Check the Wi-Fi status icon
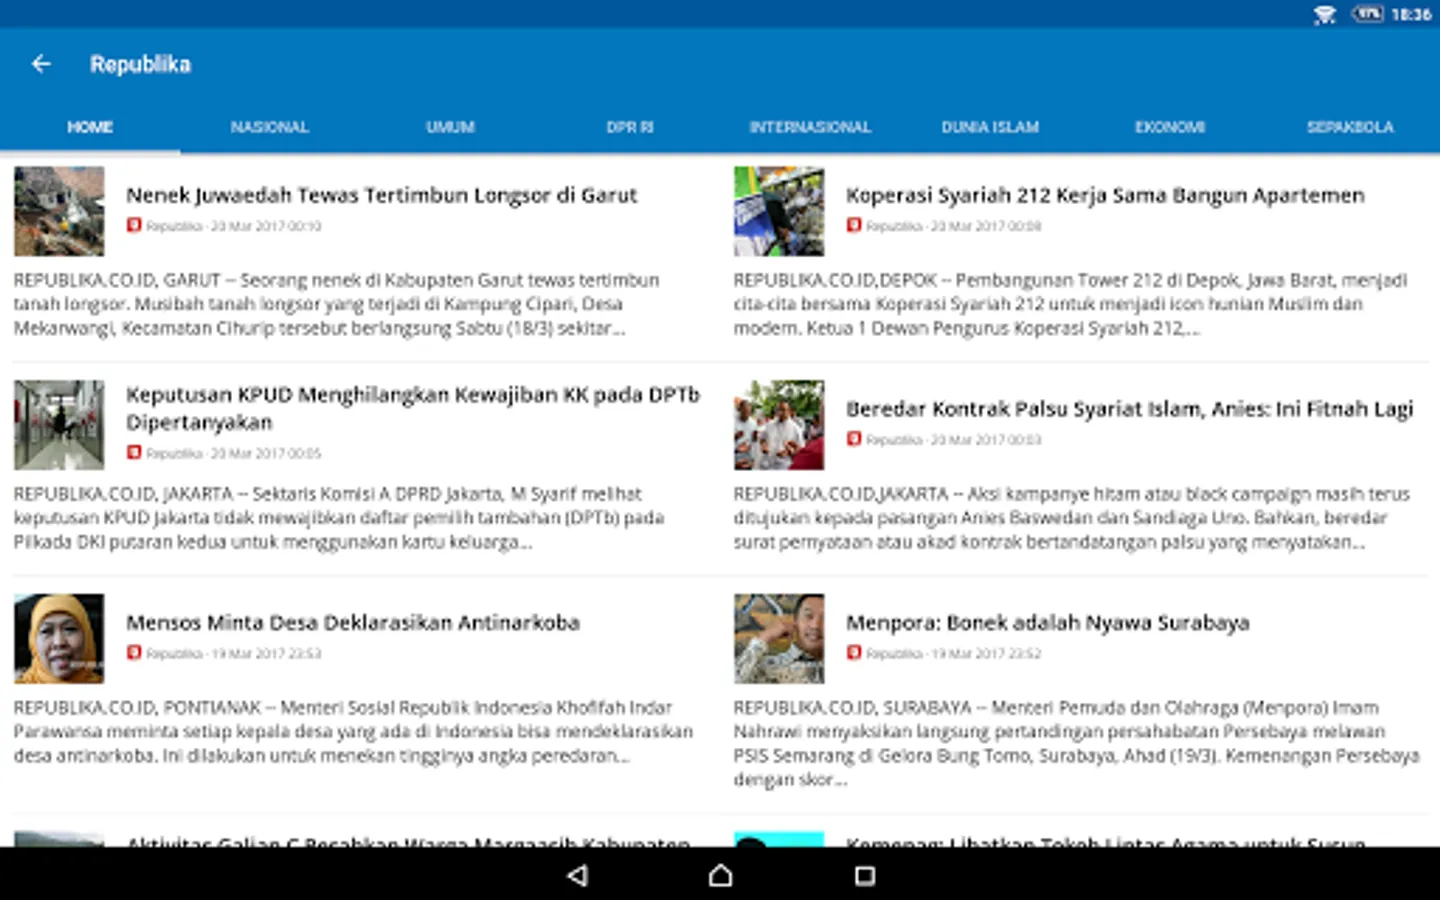Viewport: 1440px width, 900px height. (x=1324, y=14)
